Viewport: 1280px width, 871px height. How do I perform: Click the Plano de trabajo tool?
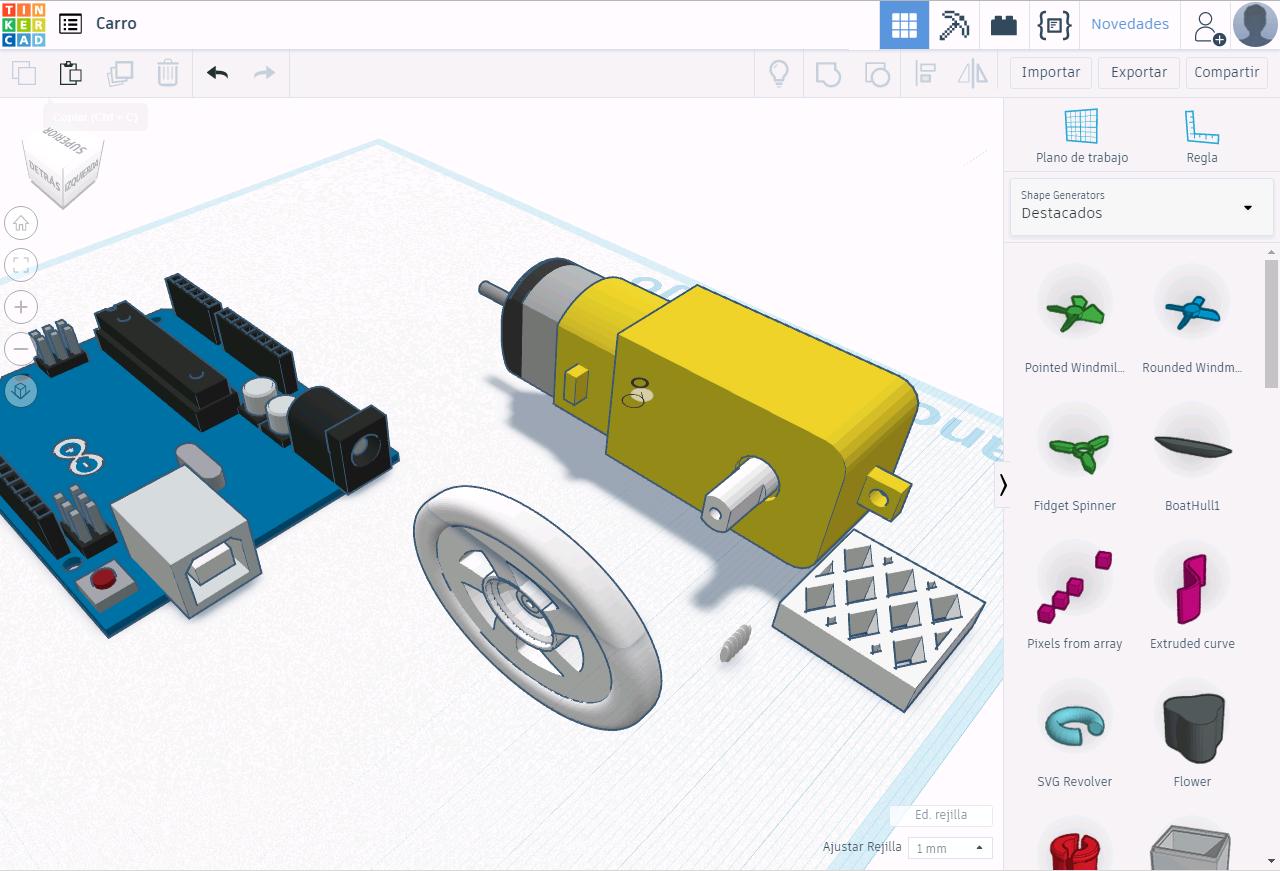(1080, 135)
